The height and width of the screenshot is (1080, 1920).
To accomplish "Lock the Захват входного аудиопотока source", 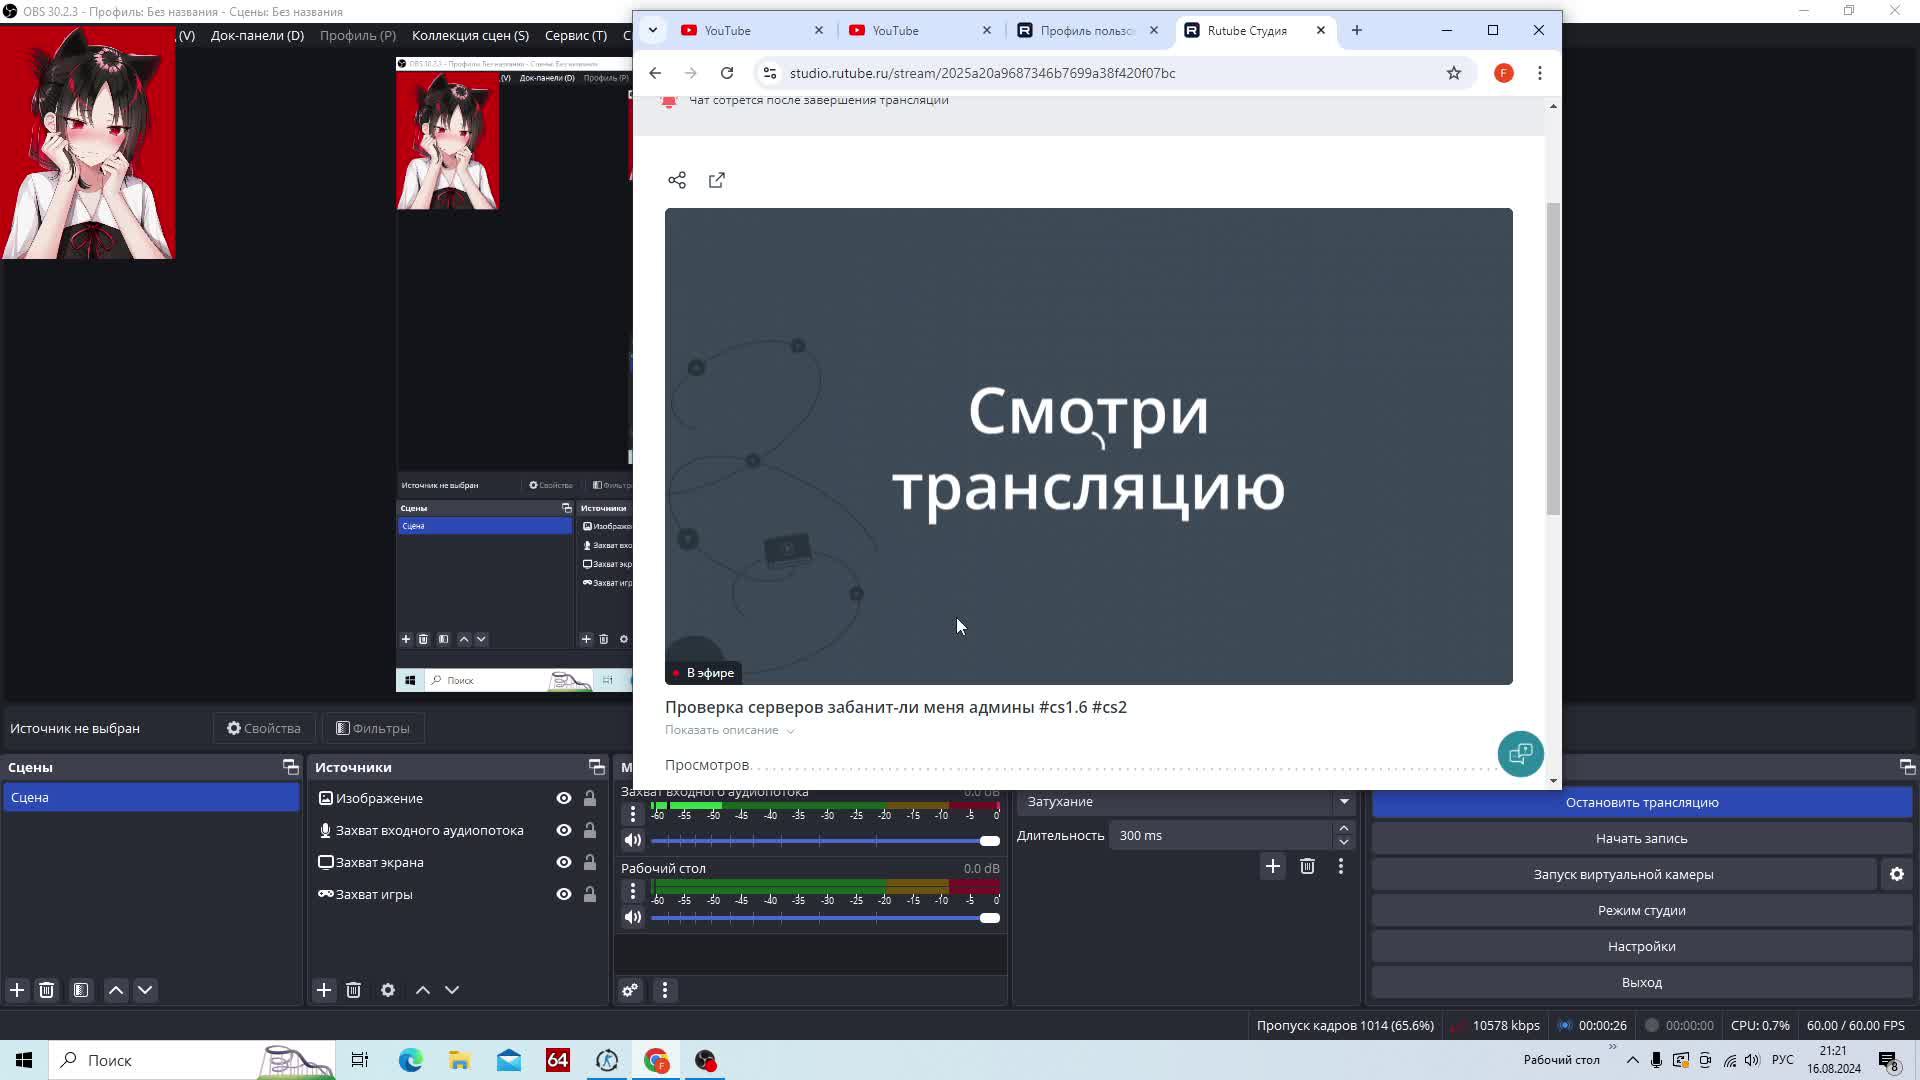I will click(x=590, y=830).
